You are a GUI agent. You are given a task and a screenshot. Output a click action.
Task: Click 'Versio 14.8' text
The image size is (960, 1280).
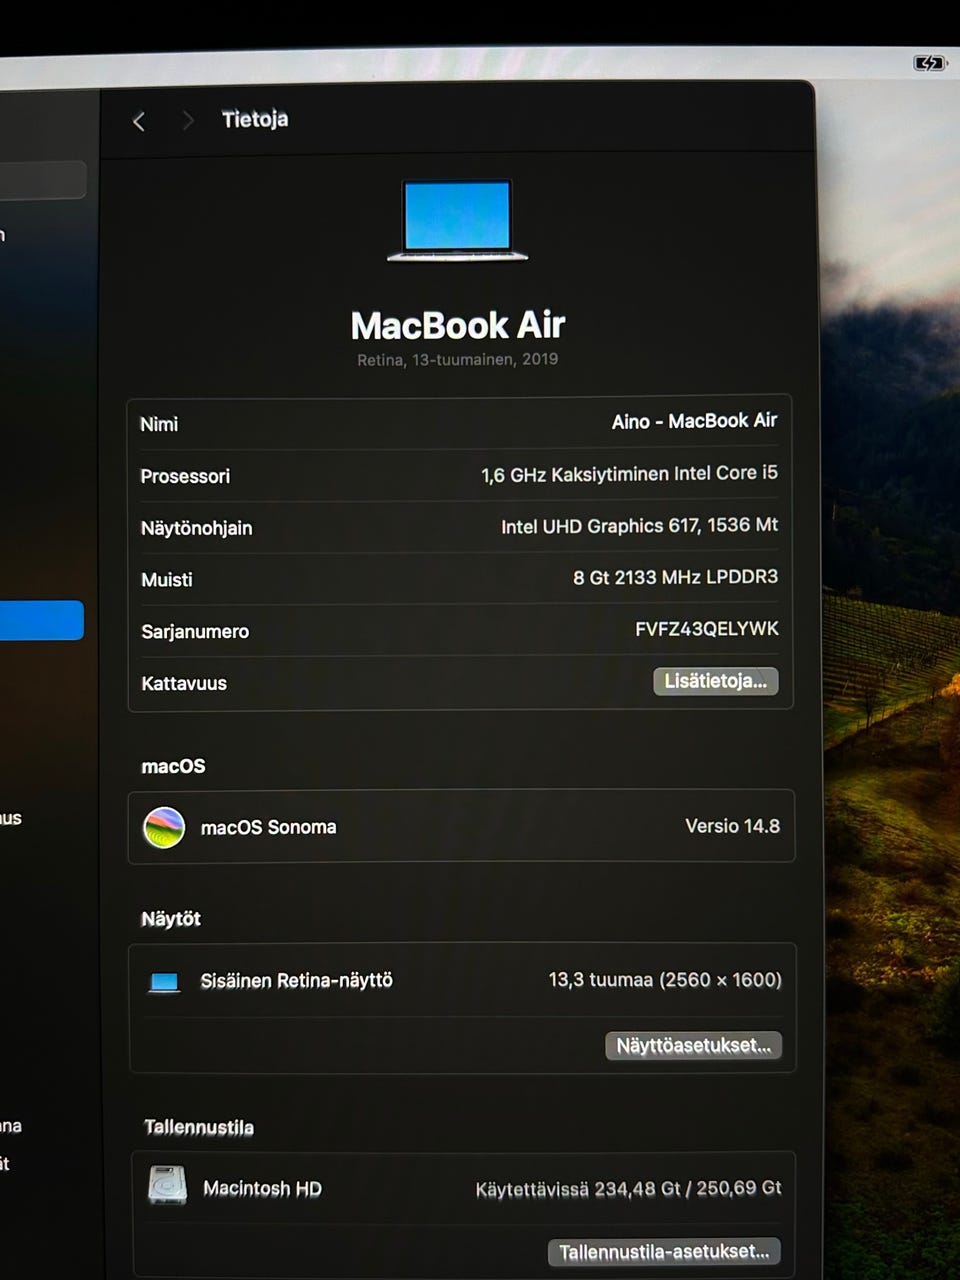(x=732, y=826)
